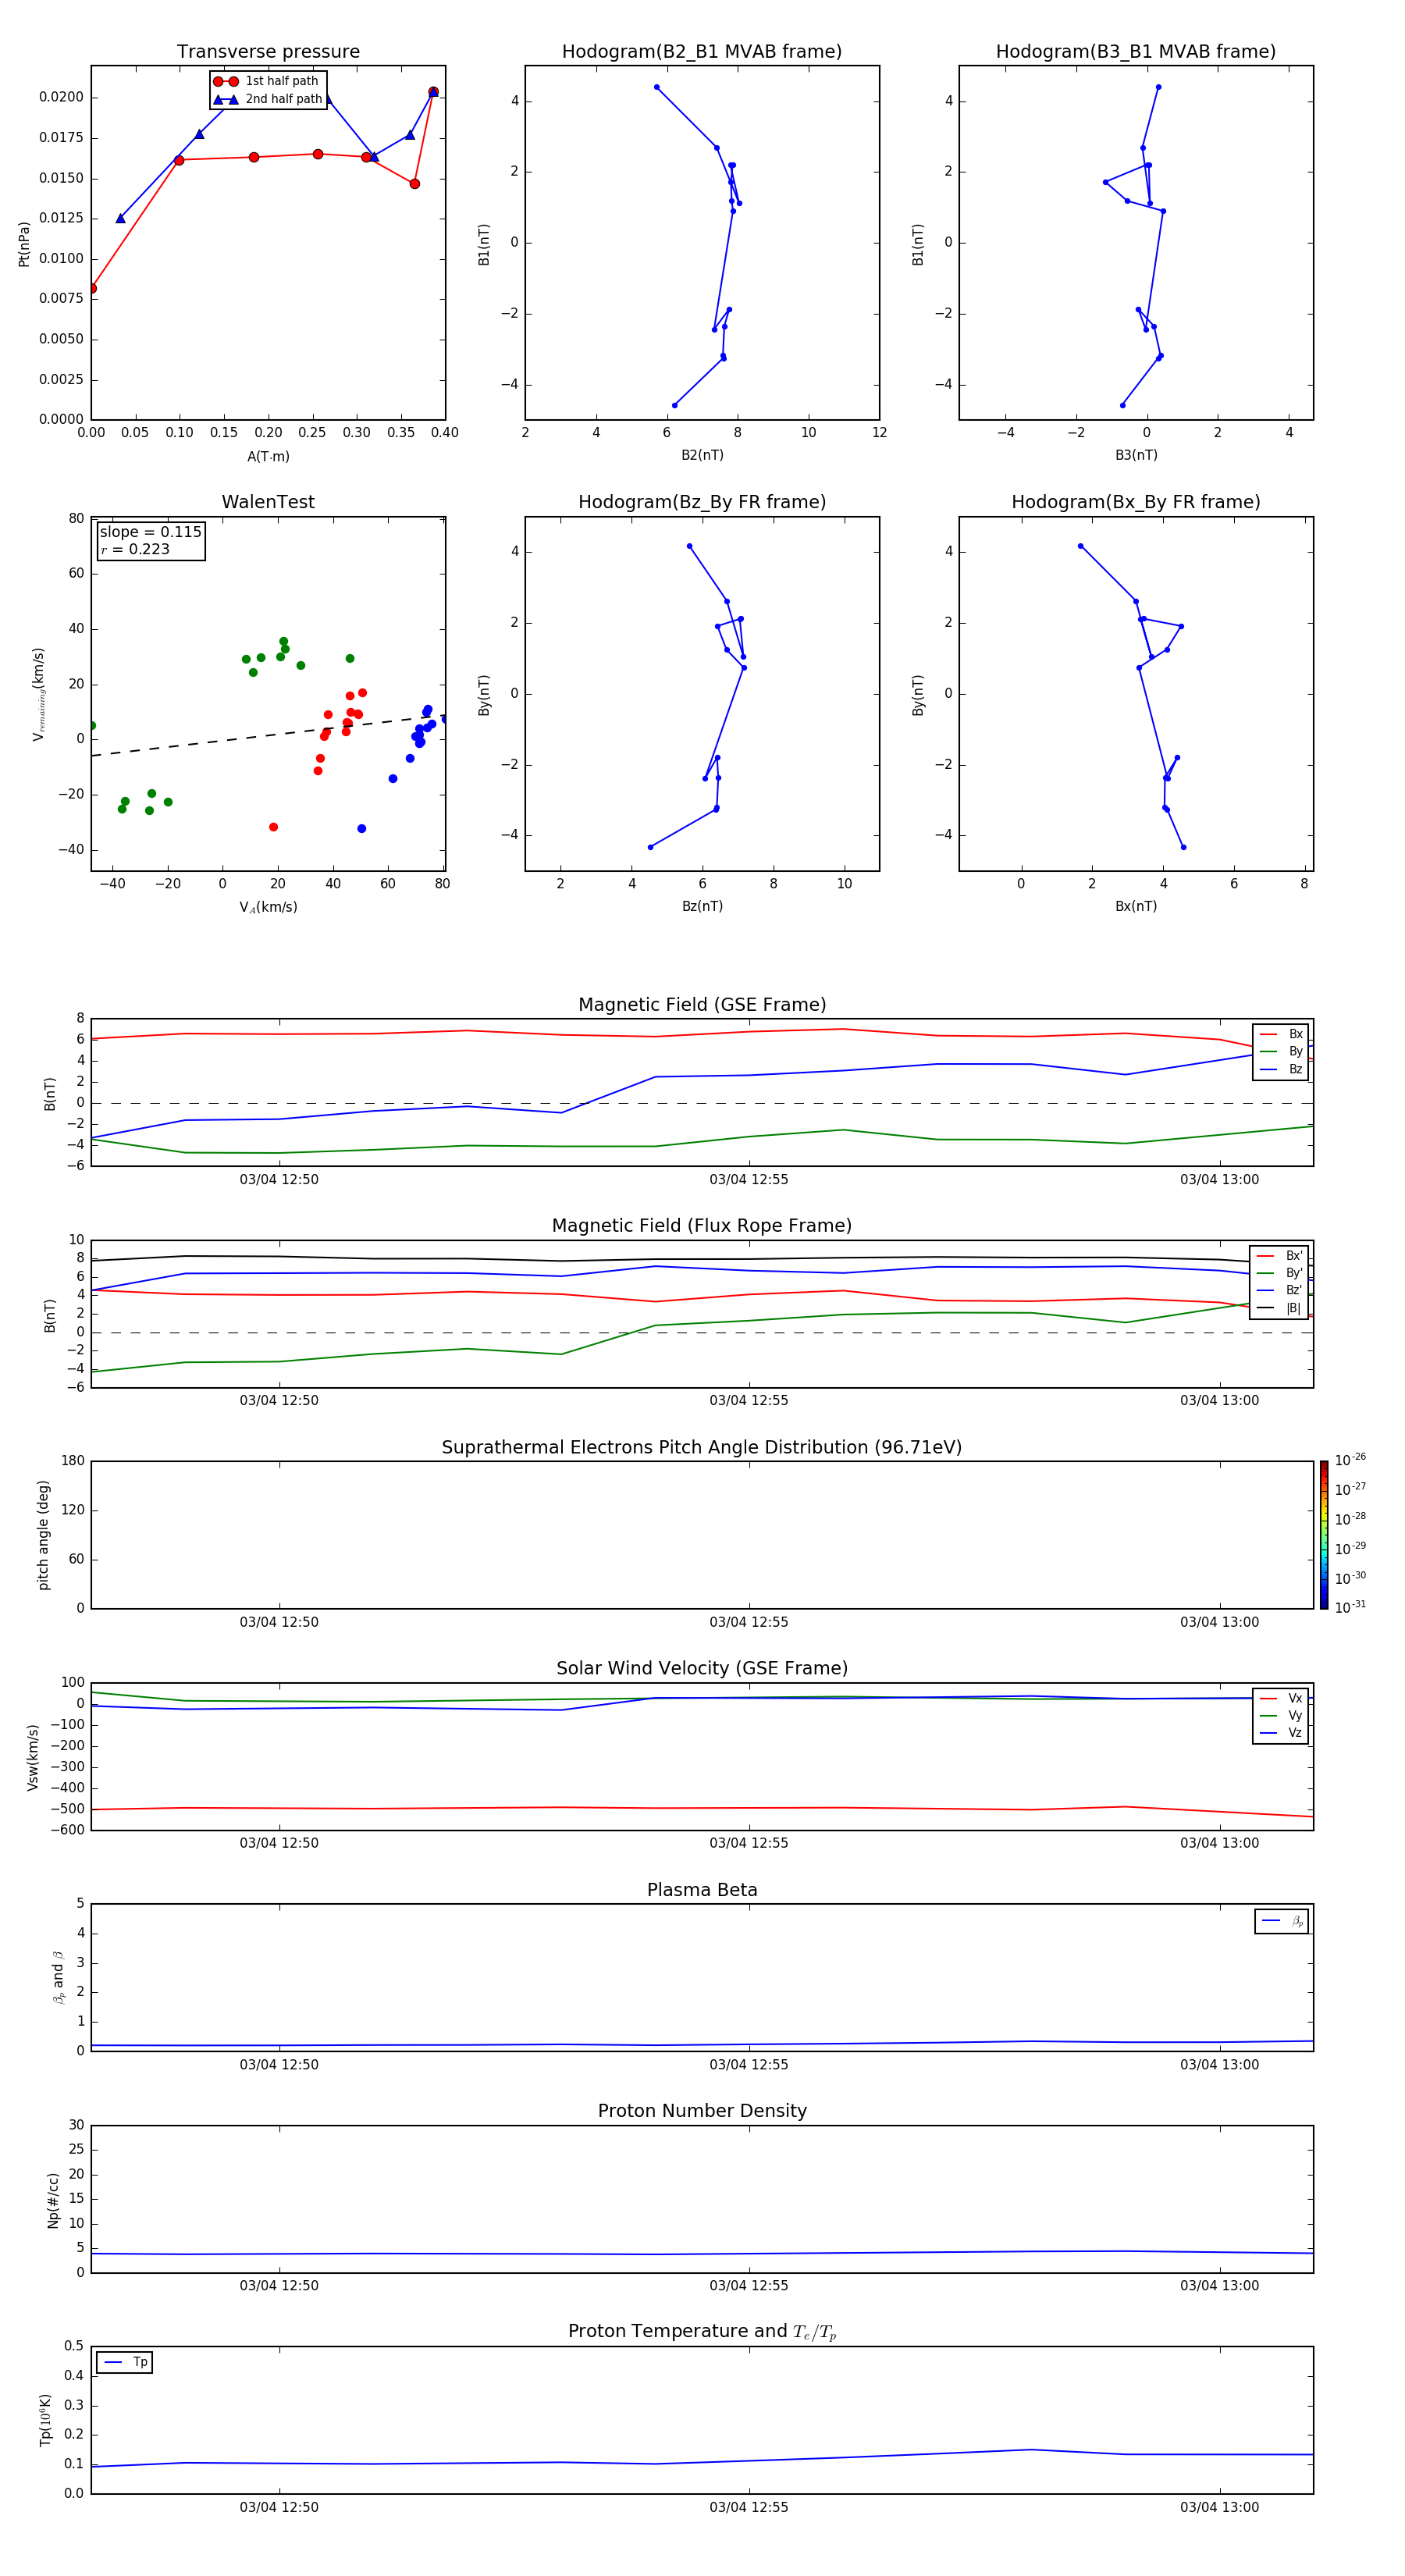
Task: Click the "Np(#/cc)" y-axis label
Action: [53, 2200]
